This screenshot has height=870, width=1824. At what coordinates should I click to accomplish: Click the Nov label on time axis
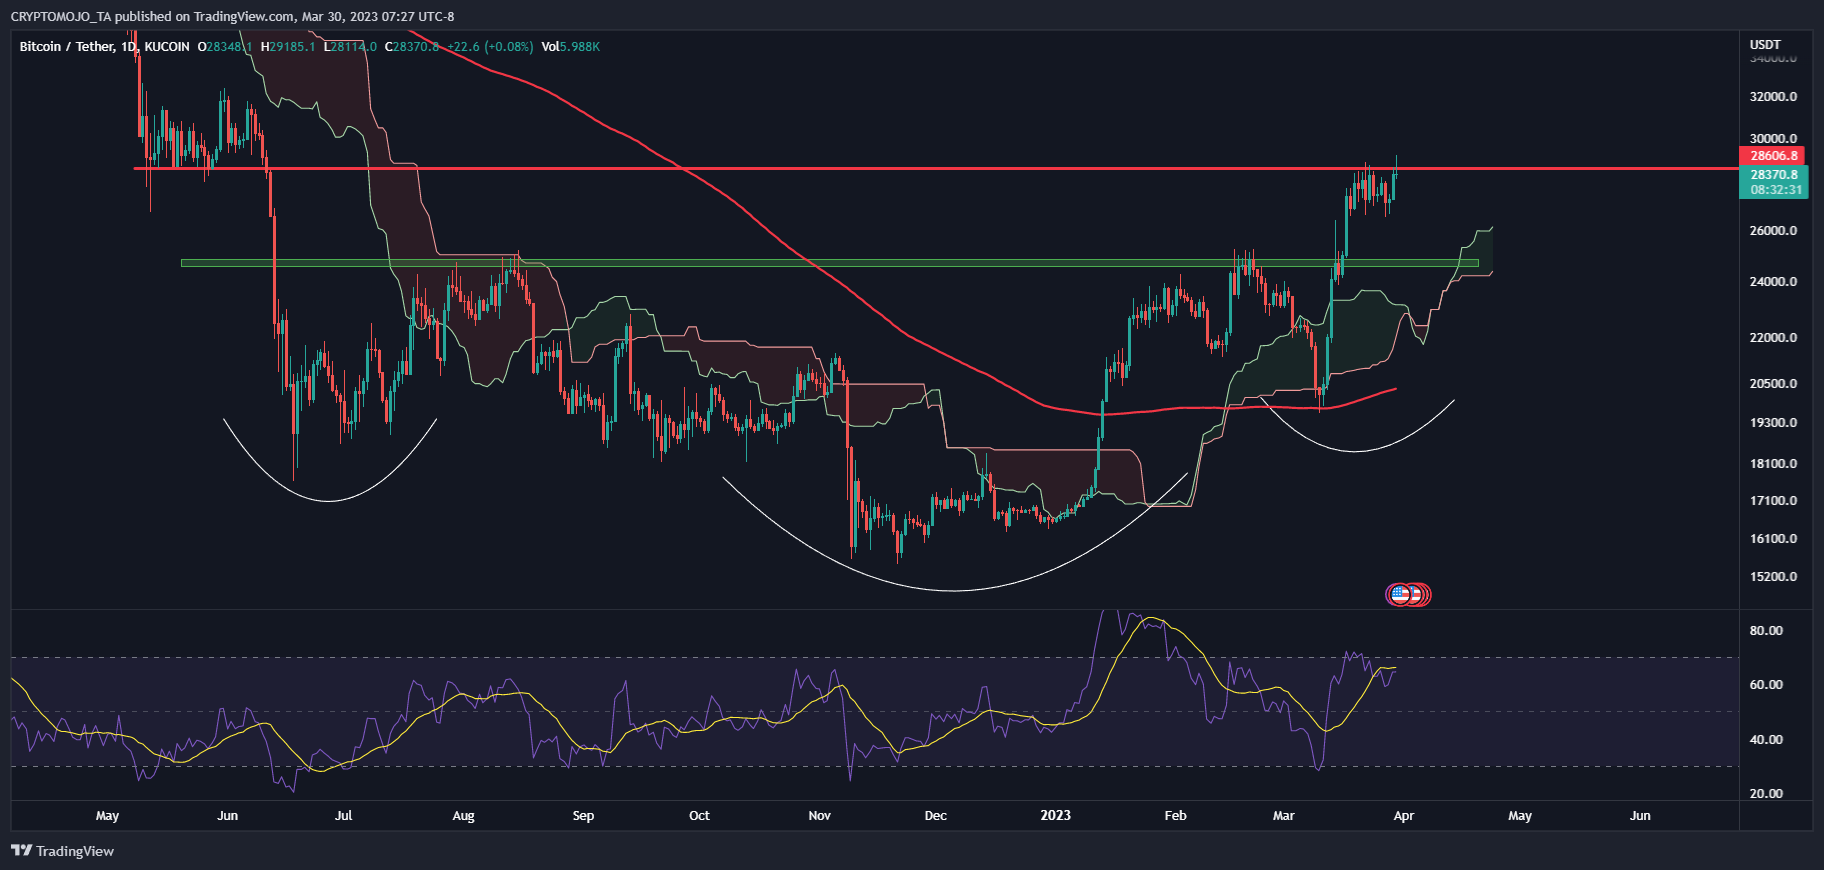820,816
